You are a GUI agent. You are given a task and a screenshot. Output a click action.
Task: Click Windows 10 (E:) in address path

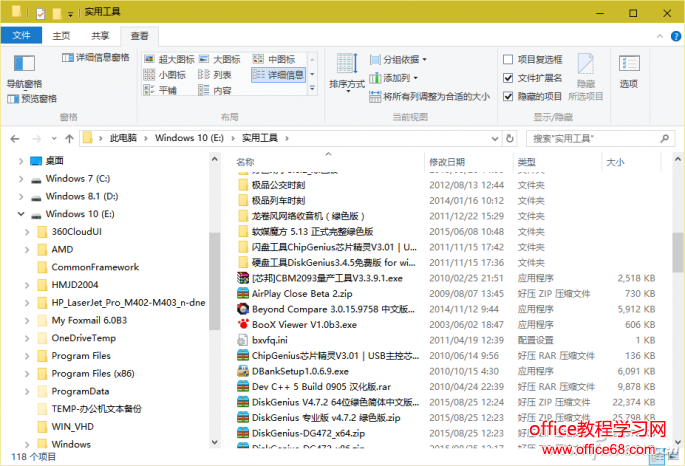(x=189, y=138)
